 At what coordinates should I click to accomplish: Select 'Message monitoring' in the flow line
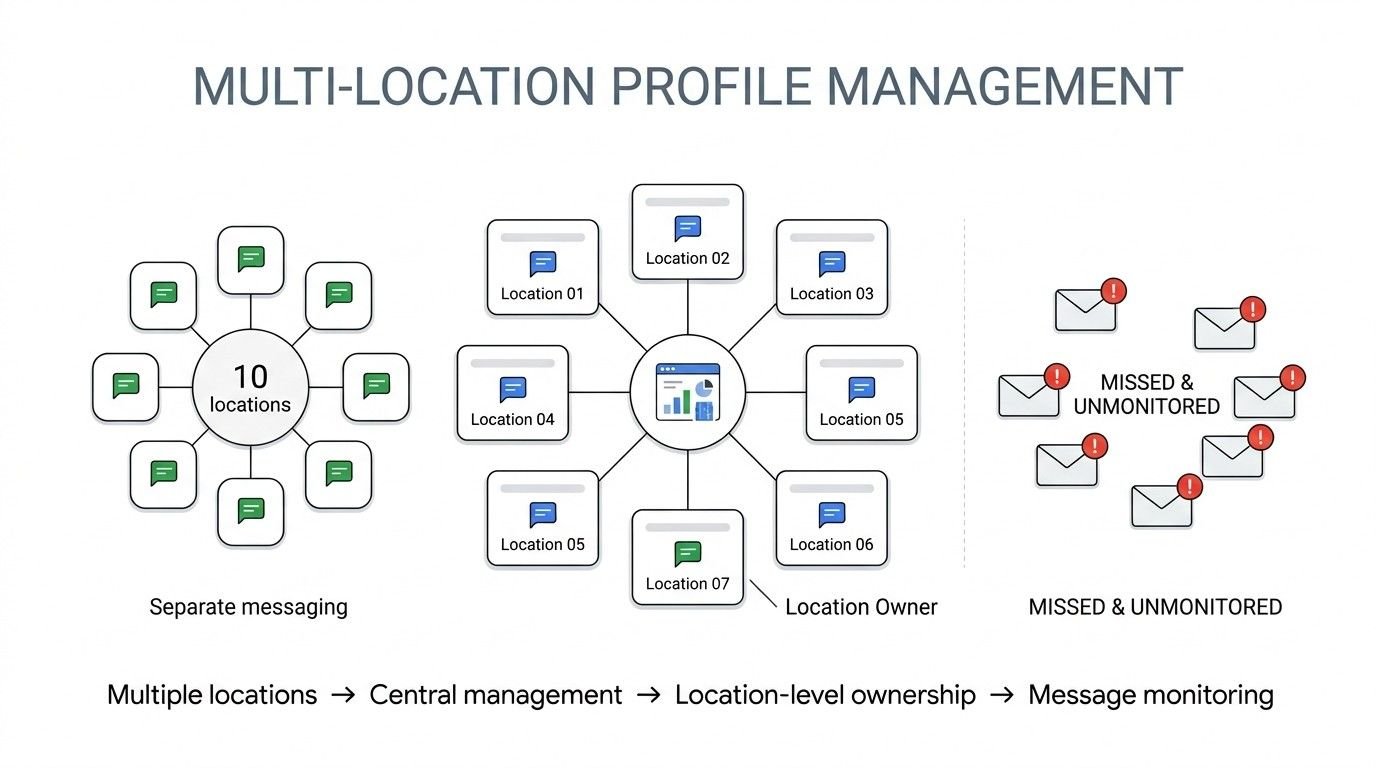point(1151,695)
